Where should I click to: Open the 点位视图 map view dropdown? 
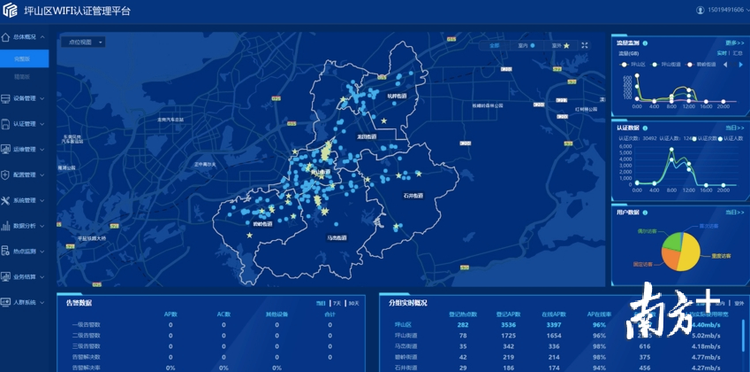tap(84, 42)
